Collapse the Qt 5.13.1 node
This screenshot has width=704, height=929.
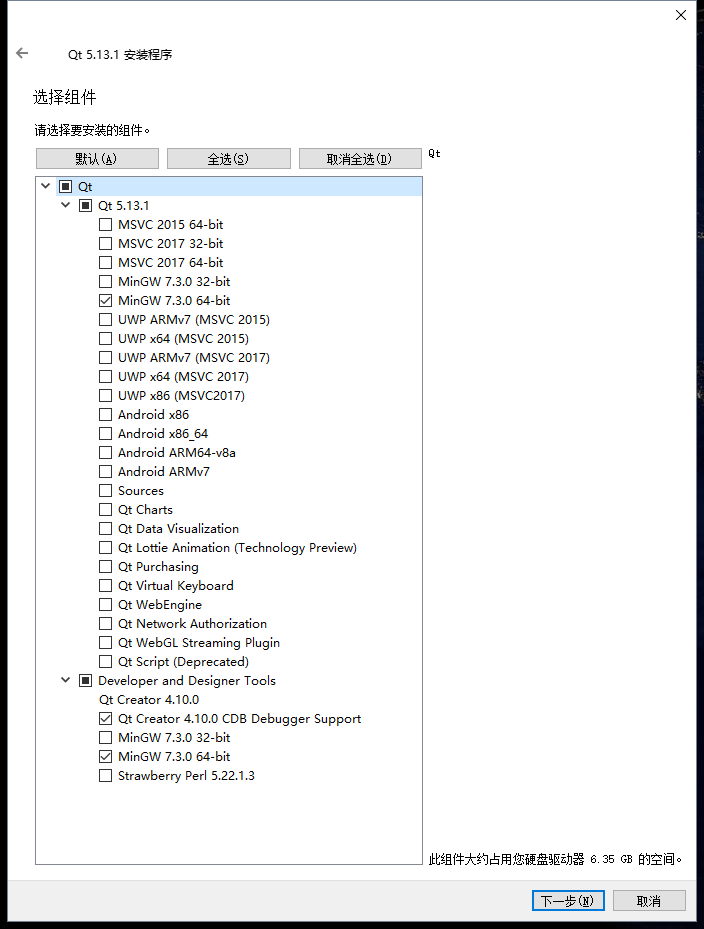click(x=66, y=205)
